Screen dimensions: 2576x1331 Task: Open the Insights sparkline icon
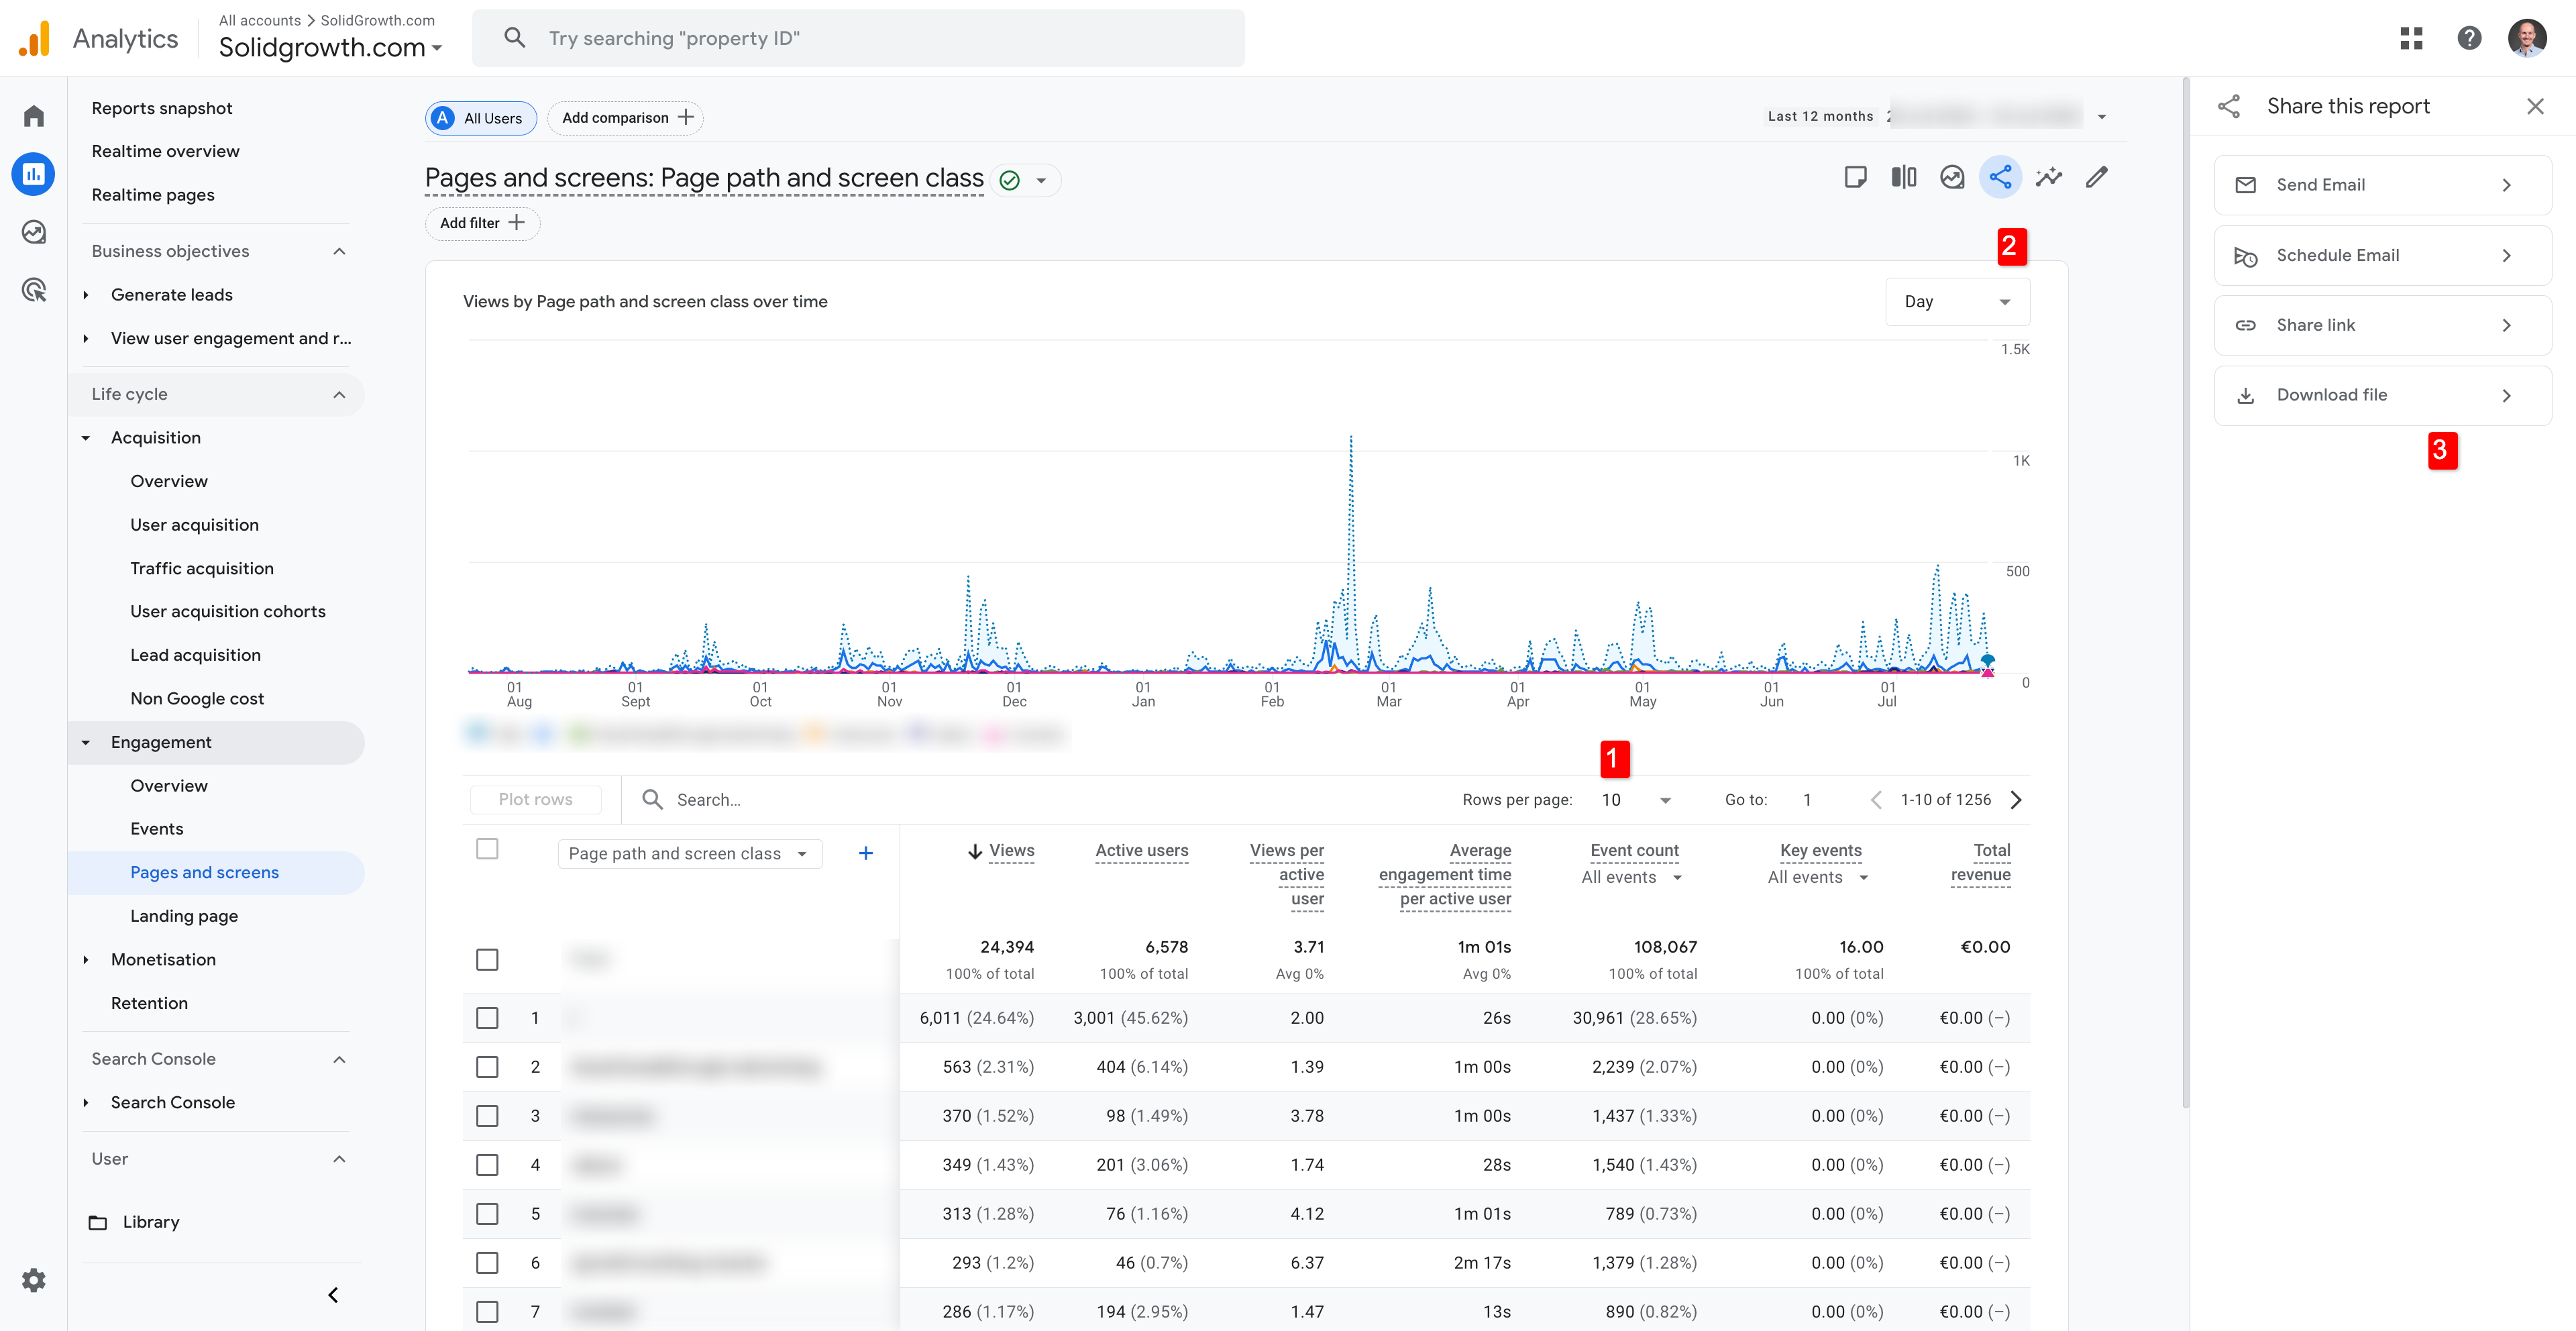[2048, 178]
